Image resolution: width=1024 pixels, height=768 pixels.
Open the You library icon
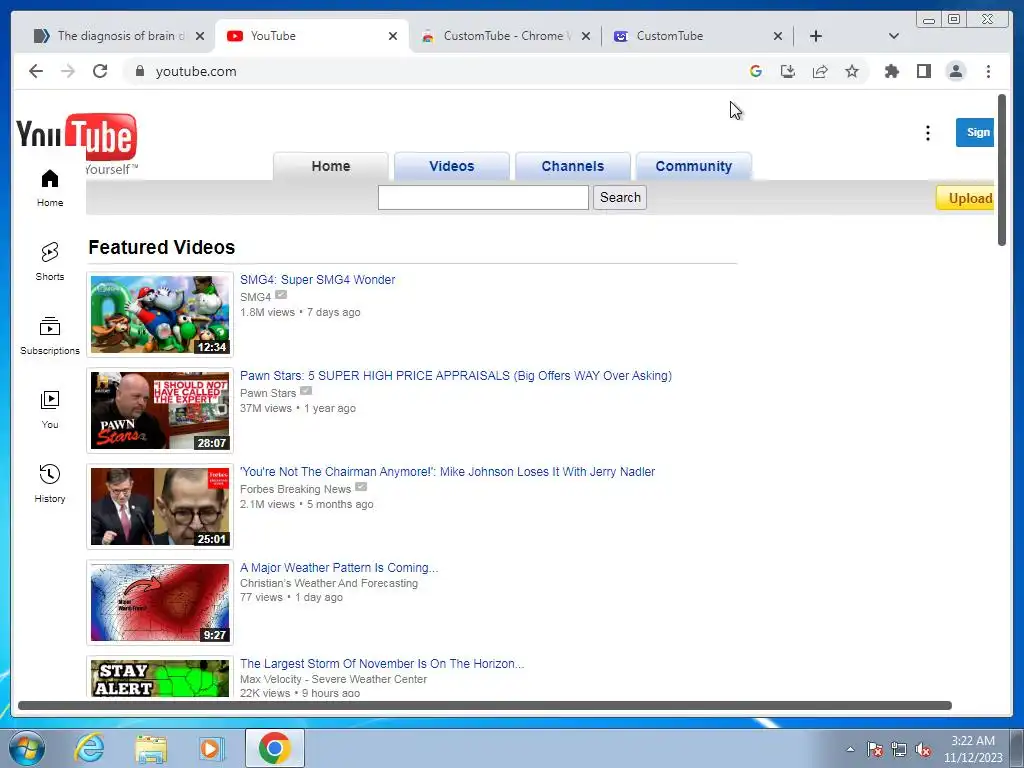[50, 409]
